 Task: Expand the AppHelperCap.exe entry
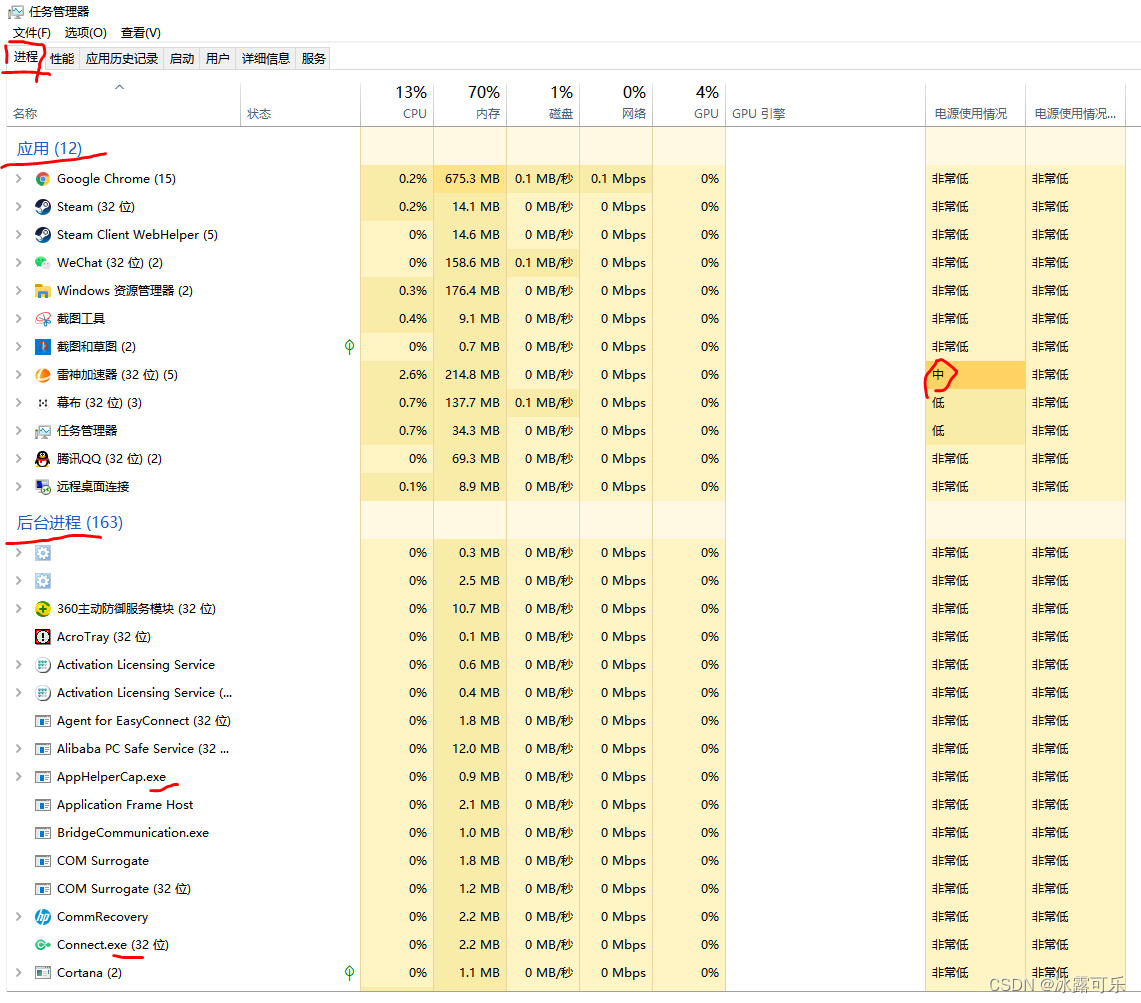point(19,777)
